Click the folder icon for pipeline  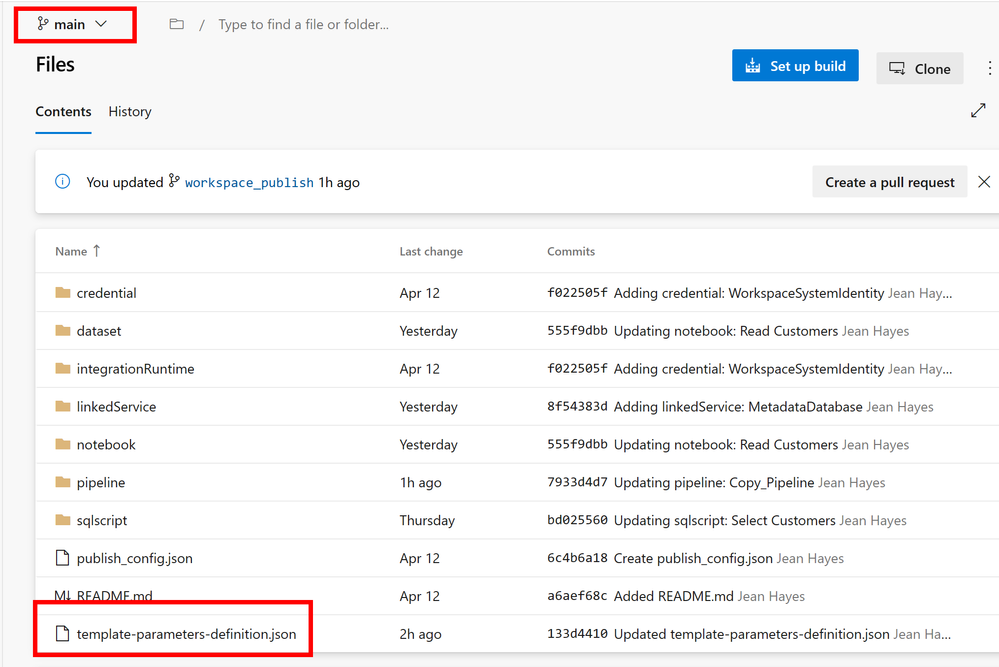pos(62,482)
